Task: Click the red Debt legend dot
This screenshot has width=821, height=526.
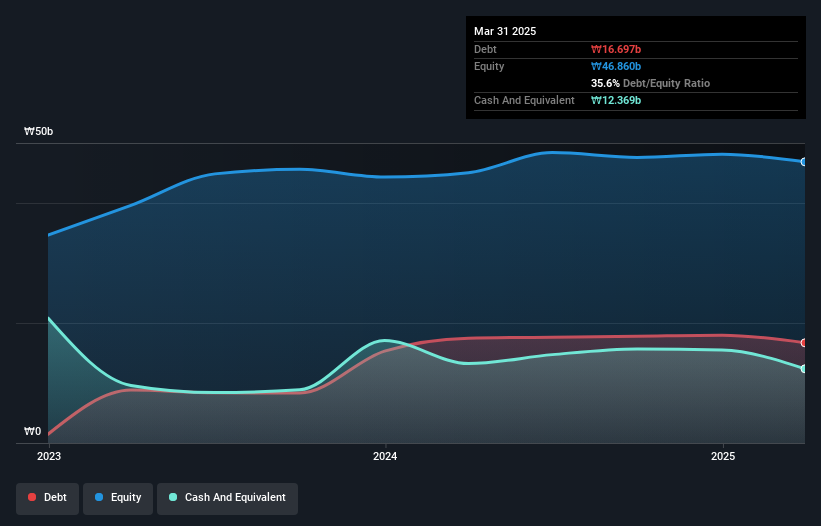Action: 32,497
